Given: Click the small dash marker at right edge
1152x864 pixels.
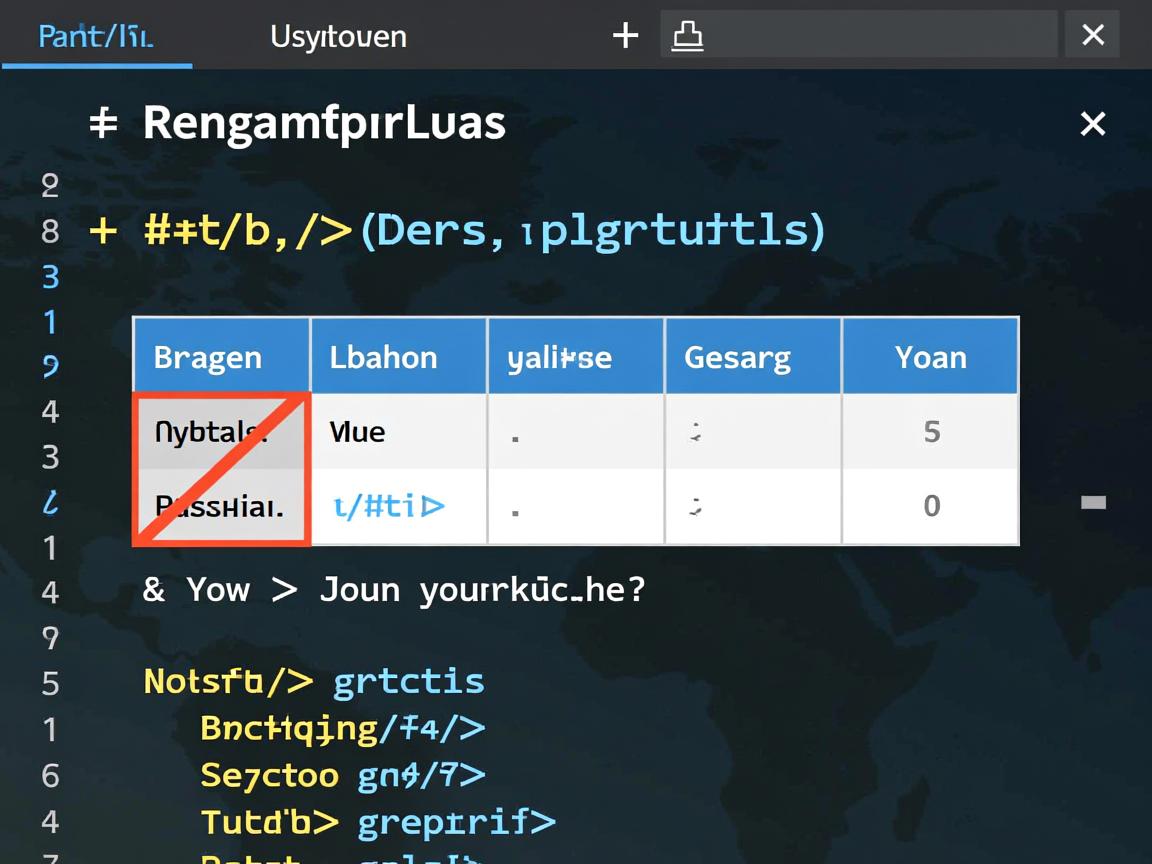Looking at the screenshot, I should tap(1093, 502).
